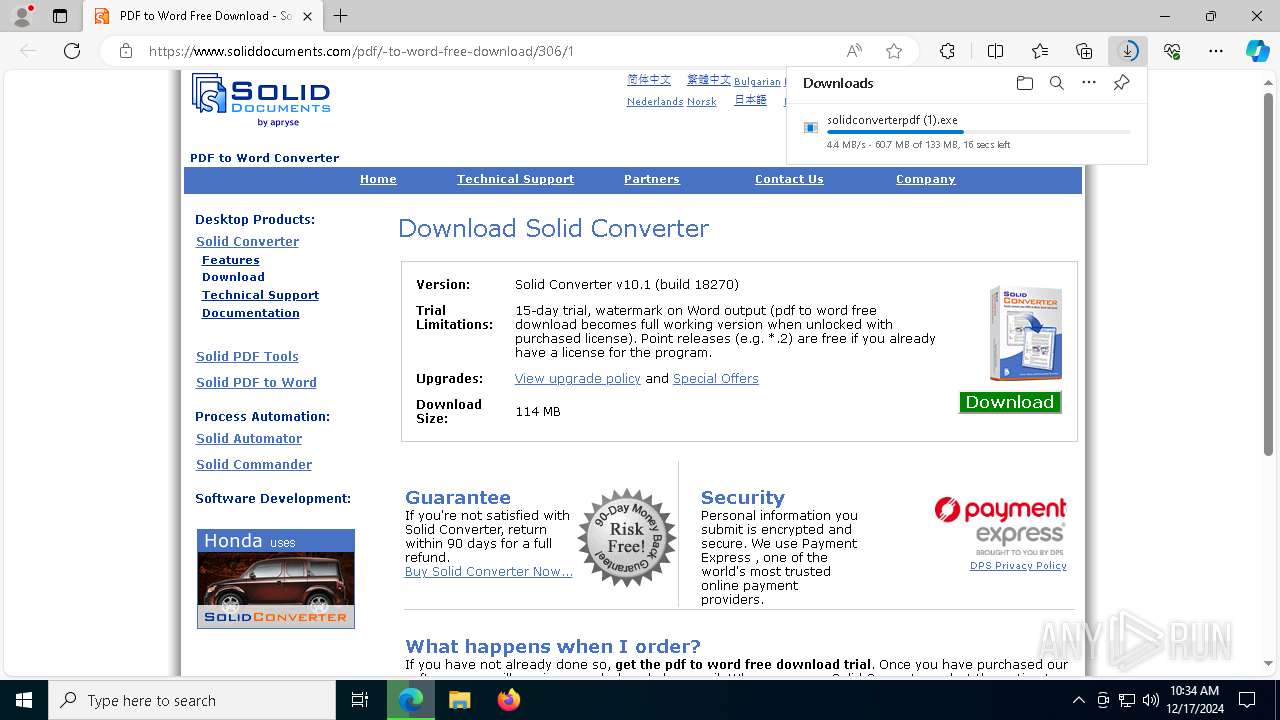
Task: Open the Solid PDF Tools link
Action: (x=247, y=356)
